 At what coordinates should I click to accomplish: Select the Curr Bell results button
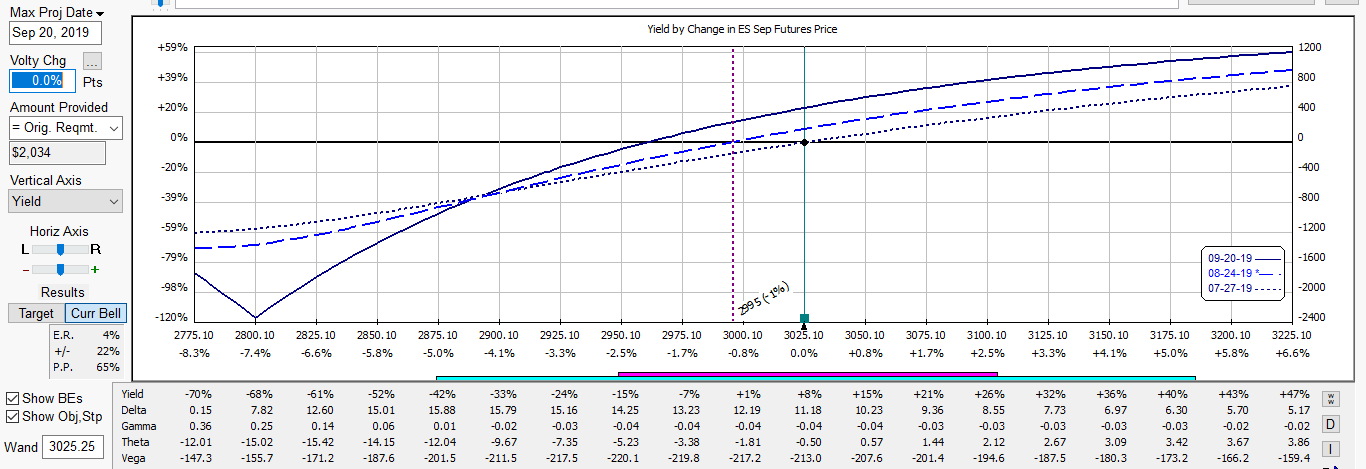96,313
